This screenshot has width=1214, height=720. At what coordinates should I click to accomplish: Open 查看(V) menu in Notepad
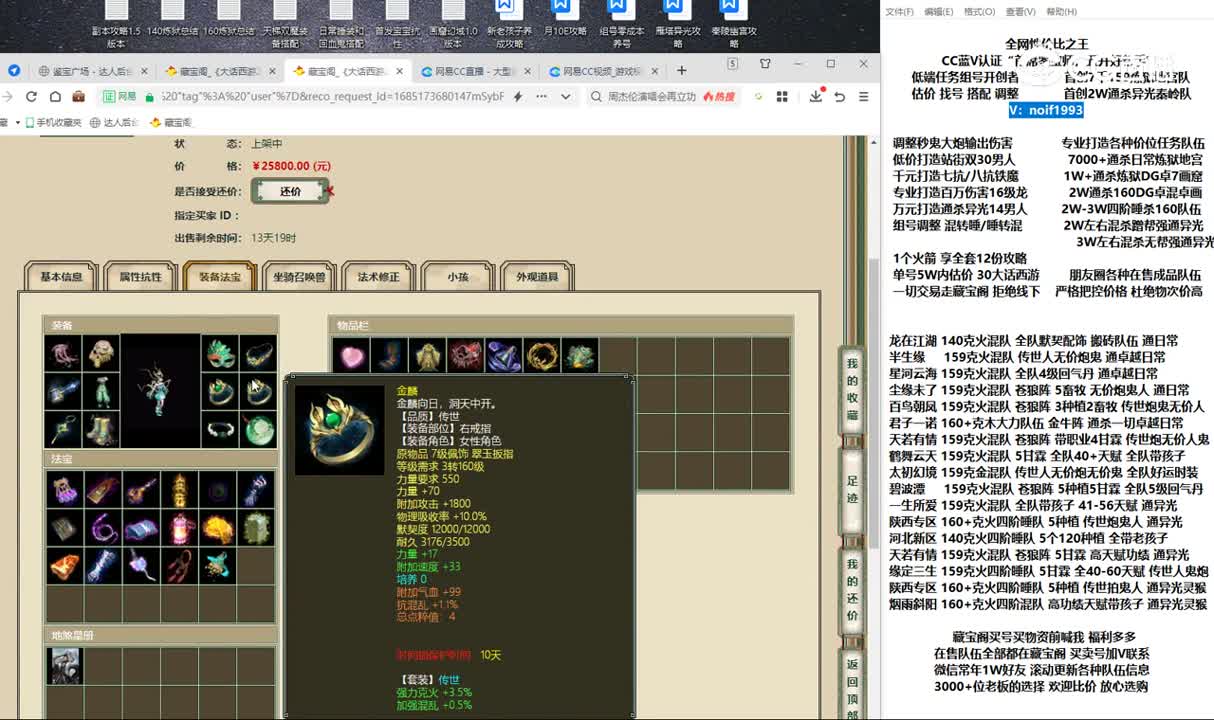pyautogui.click(x=1020, y=12)
